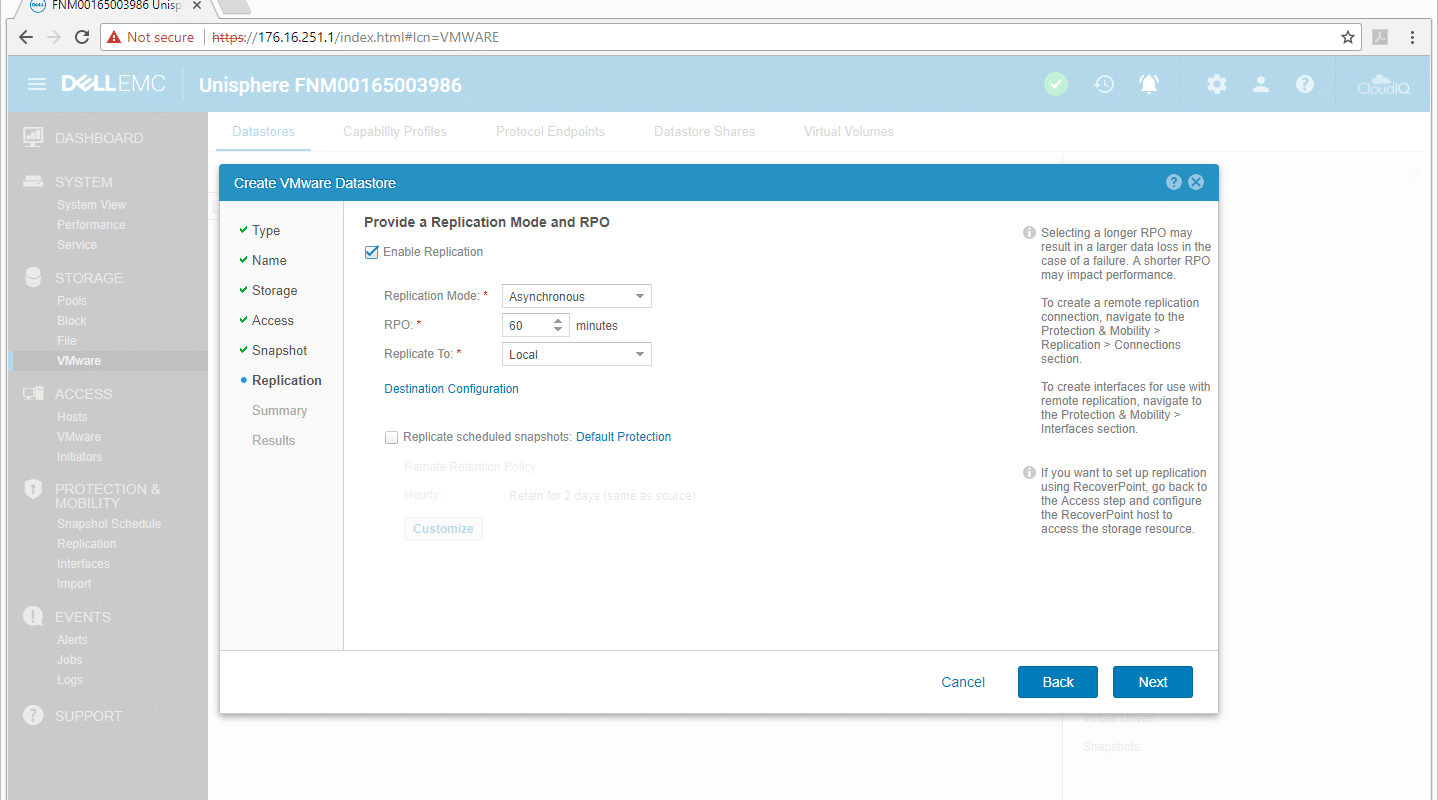1438x800 pixels.
Task: Click the Dashboard sidebar icon
Action: 33,136
